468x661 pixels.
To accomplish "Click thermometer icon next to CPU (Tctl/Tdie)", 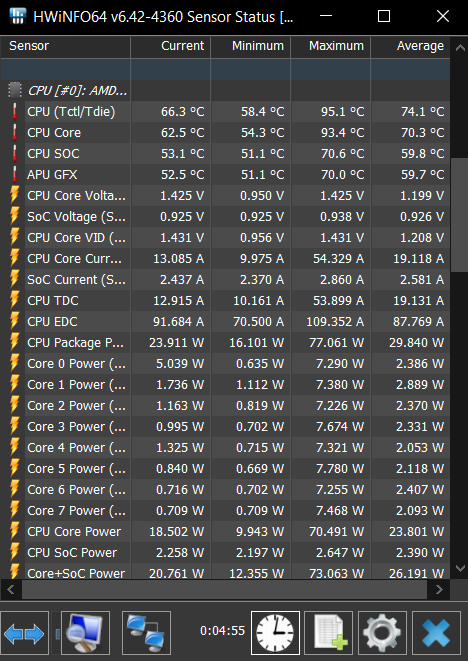I will pyautogui.click(x=15, y=111).
